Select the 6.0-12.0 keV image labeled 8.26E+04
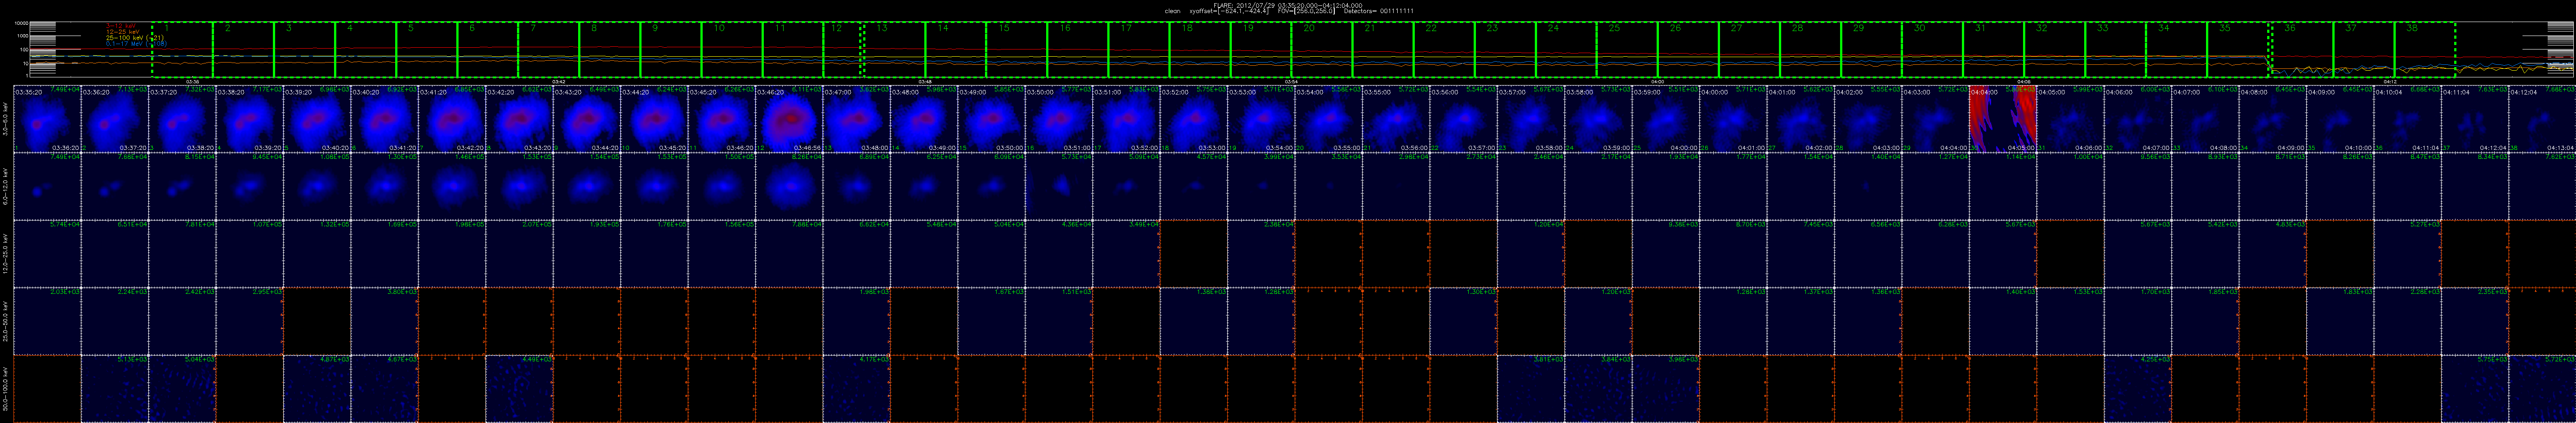 (x=789, y=186)
